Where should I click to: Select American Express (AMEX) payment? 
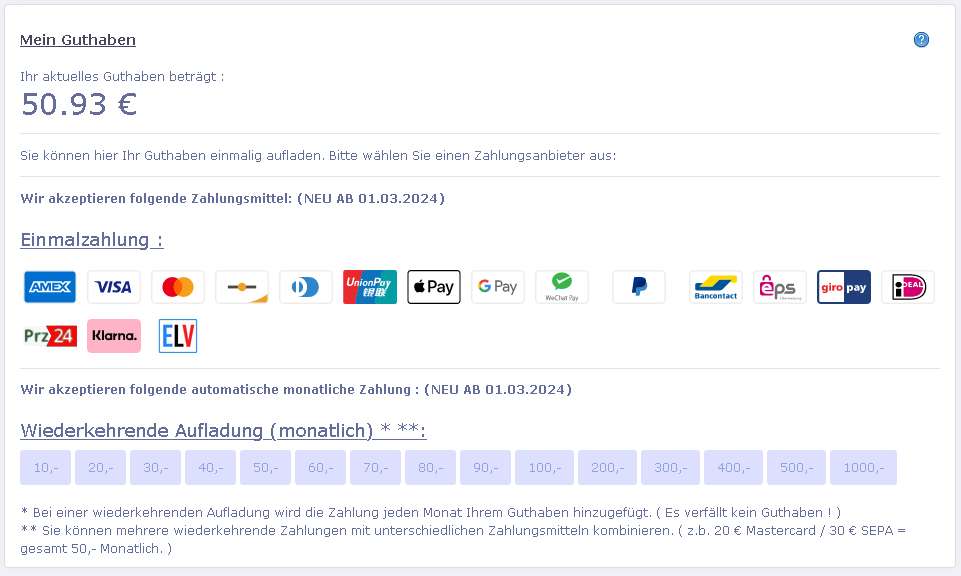pos(50,287)
